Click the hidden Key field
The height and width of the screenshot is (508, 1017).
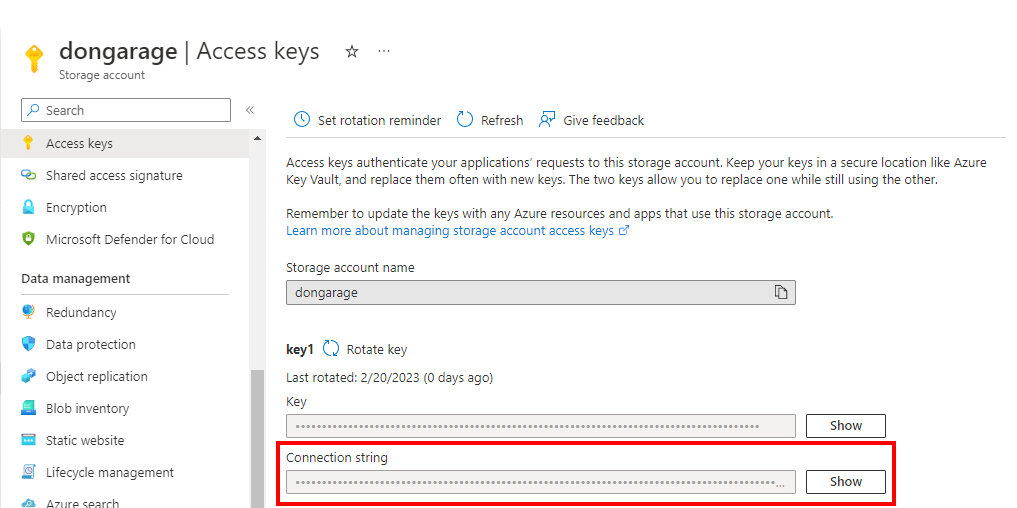(540, 426)
